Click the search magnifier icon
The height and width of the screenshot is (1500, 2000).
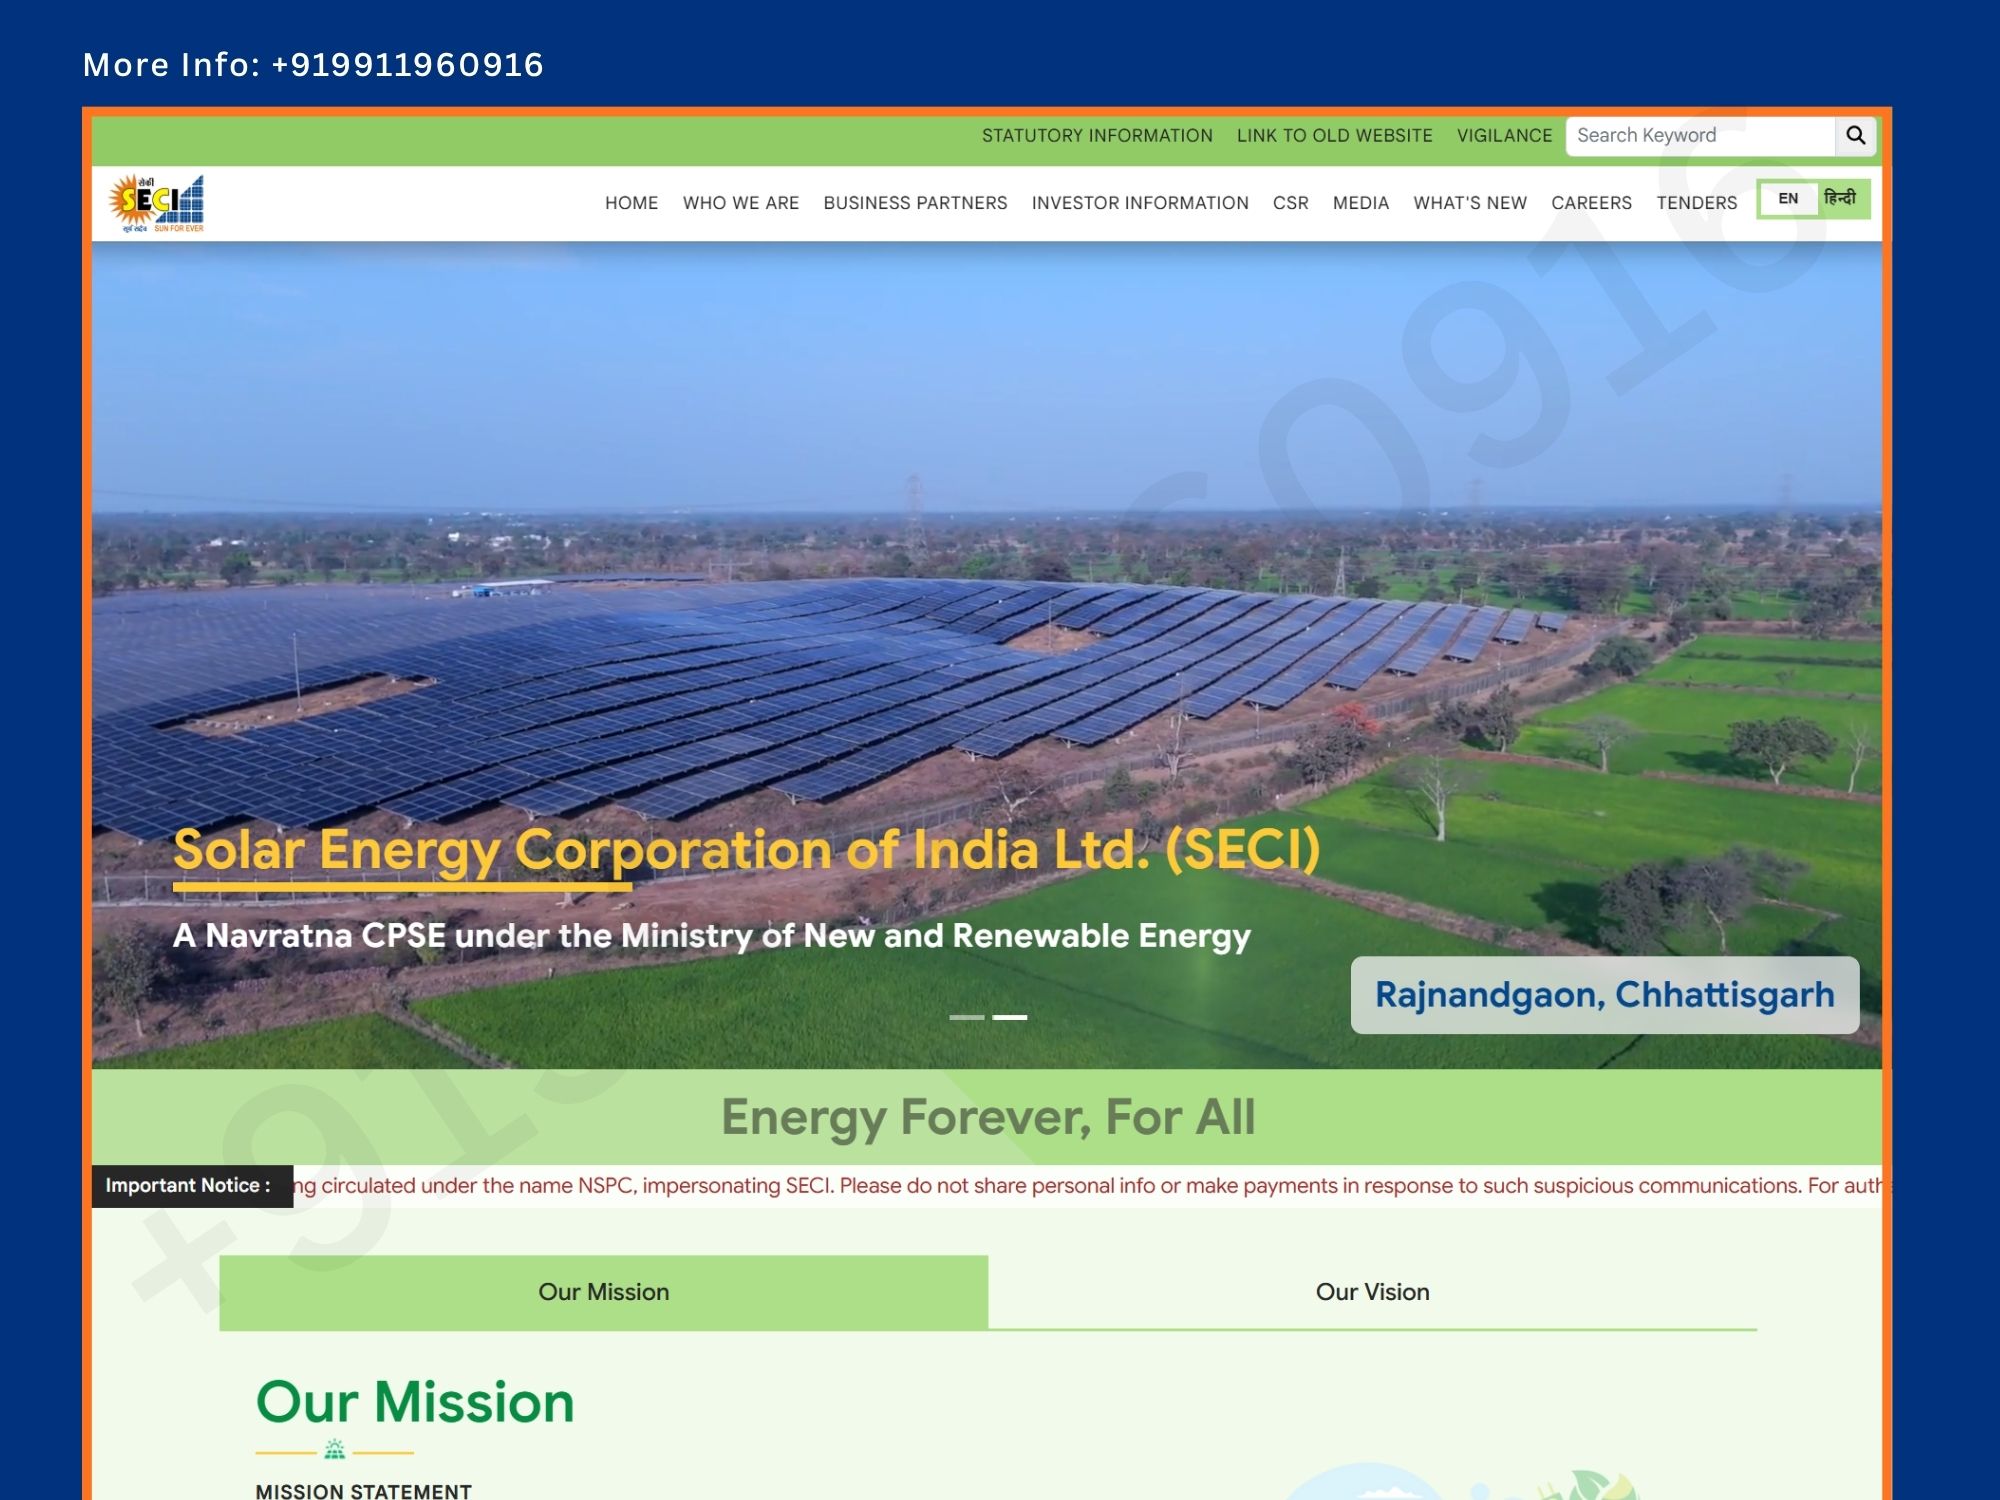pos(1855,135)
